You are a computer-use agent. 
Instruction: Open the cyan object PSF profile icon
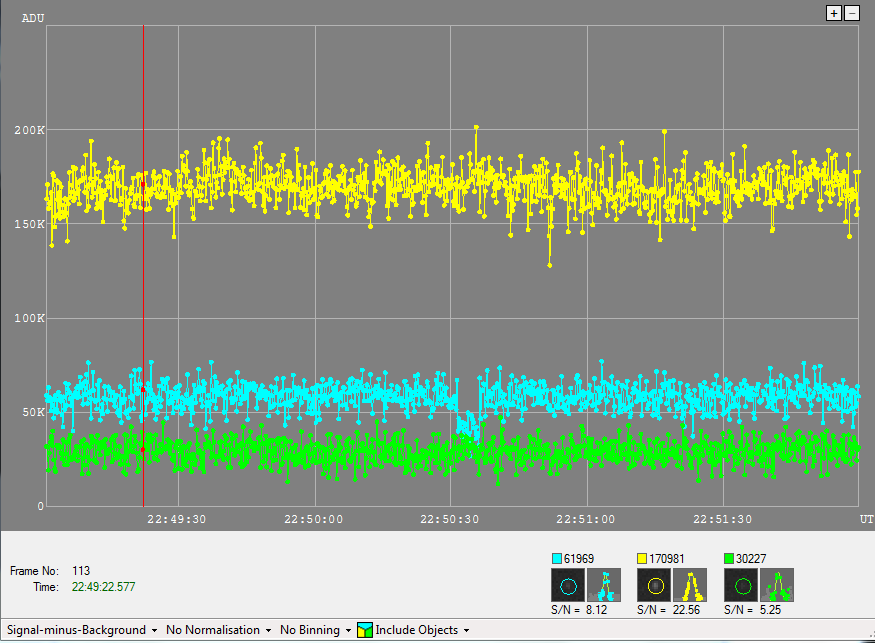click(x=603, y=585)
